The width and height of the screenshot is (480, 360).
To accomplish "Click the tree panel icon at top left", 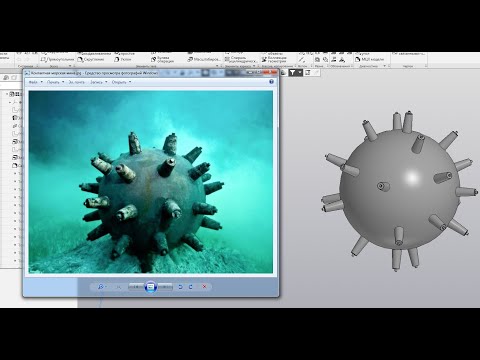I will pyautogui.click(x=6, y=78).
